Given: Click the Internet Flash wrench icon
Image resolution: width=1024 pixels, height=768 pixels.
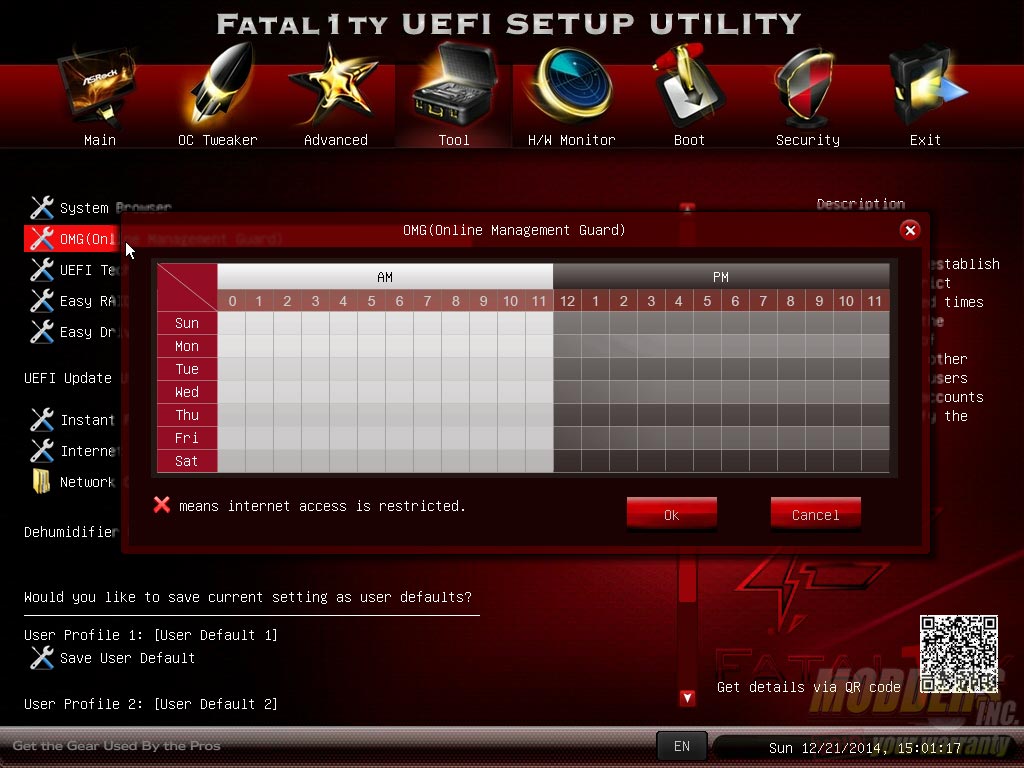Looking at the screenshot, I should [x=42, y=451].
